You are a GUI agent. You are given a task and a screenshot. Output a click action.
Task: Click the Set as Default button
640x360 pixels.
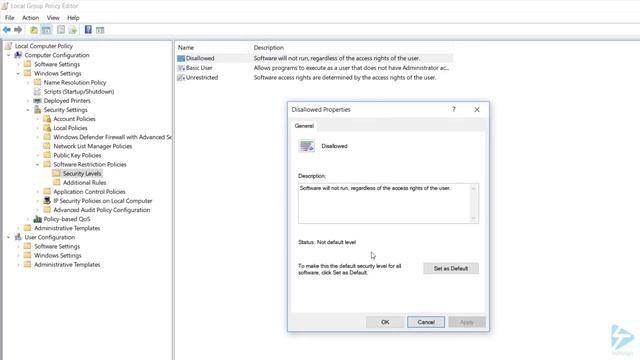[451, 269]
